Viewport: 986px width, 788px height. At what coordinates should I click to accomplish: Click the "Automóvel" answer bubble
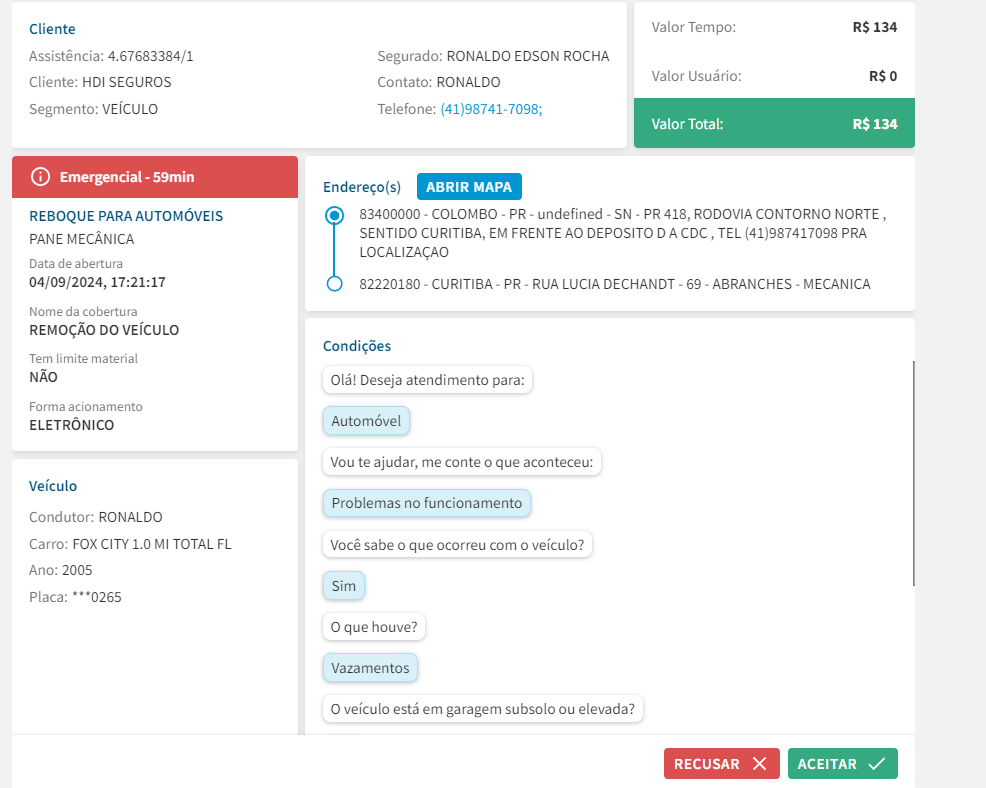tap(366, 421)
